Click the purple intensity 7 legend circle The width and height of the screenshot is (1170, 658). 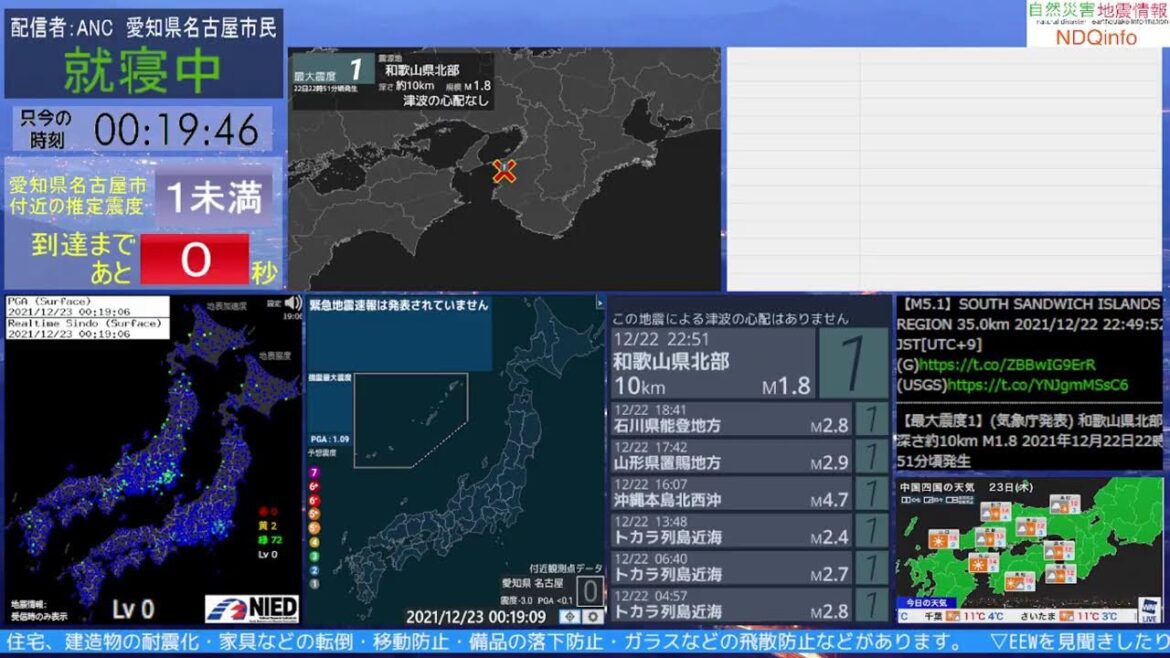(x=314, y=472)
